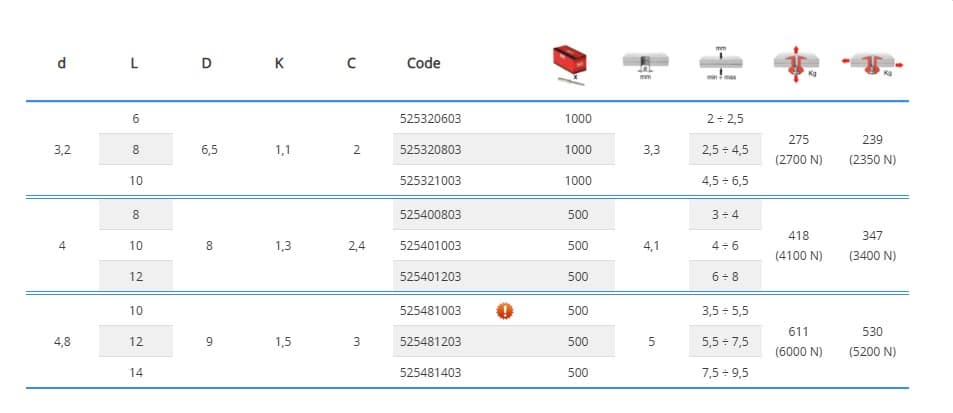
Task: Click the shear strength Kg icon
Action: coord(870,64)
